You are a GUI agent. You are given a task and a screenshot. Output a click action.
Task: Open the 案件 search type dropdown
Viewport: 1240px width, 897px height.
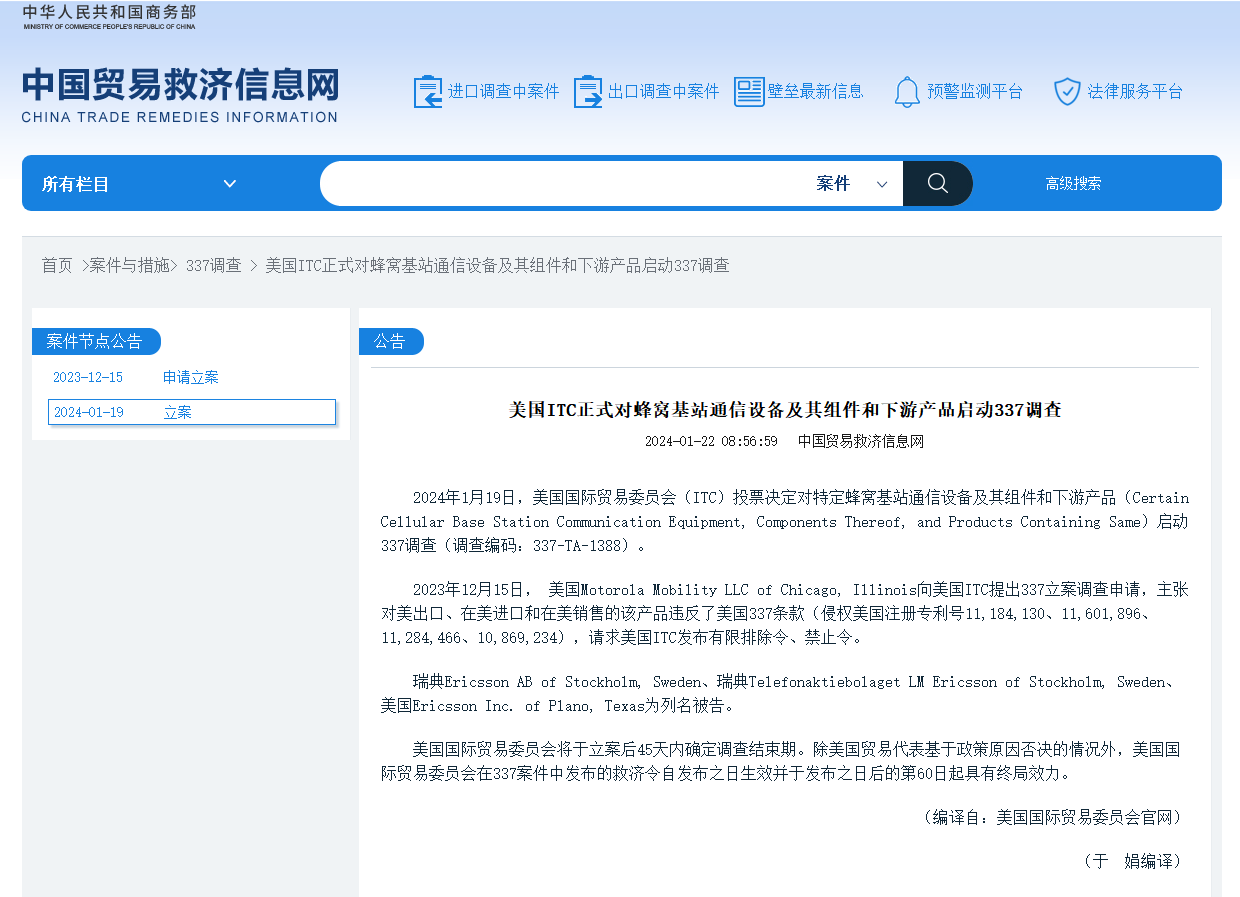click(x=852, y=184)
